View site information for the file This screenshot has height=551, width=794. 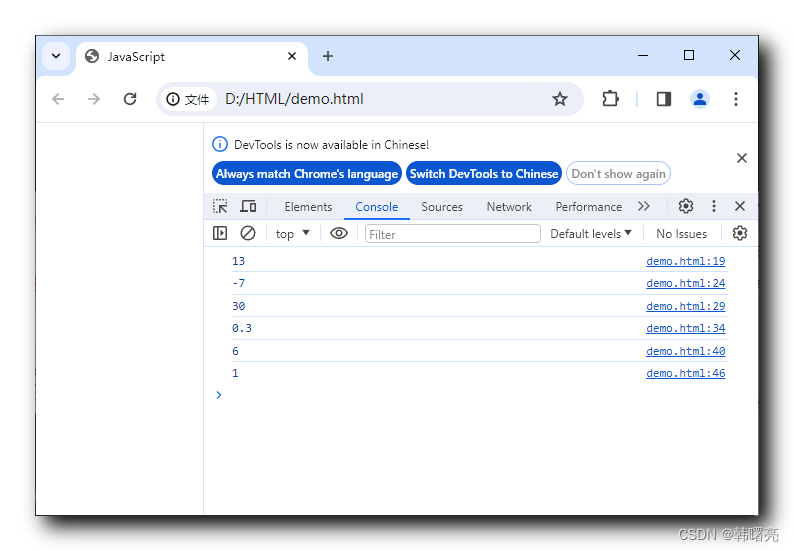(188, 99)
